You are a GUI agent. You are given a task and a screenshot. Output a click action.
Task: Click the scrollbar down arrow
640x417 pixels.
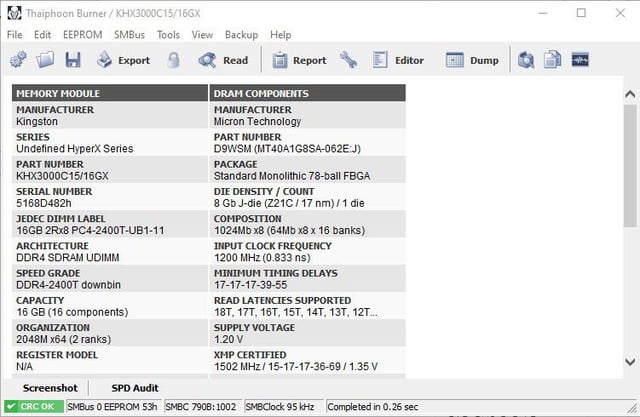point(630,362)
